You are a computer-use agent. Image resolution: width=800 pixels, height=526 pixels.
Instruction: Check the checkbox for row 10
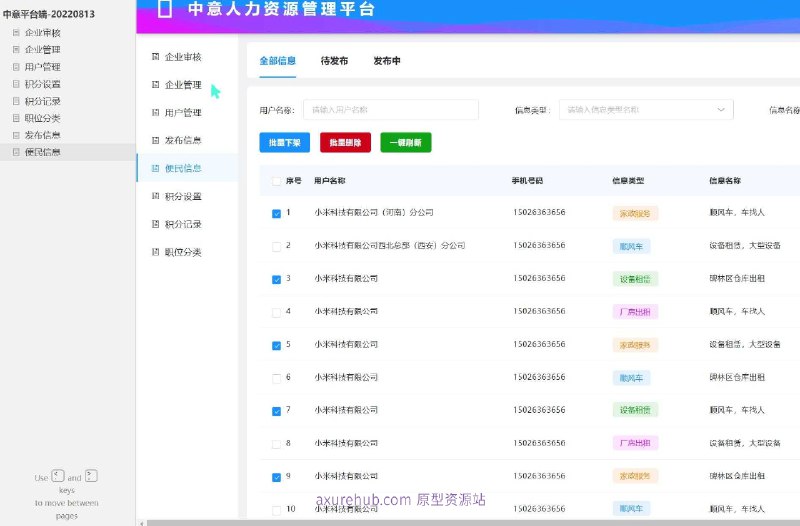click(277, 510)
